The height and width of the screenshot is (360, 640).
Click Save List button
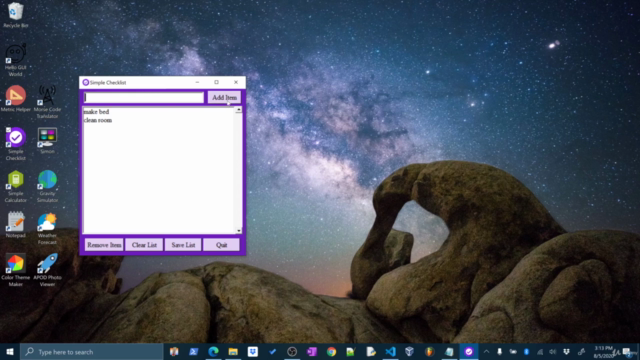[183, 245]
